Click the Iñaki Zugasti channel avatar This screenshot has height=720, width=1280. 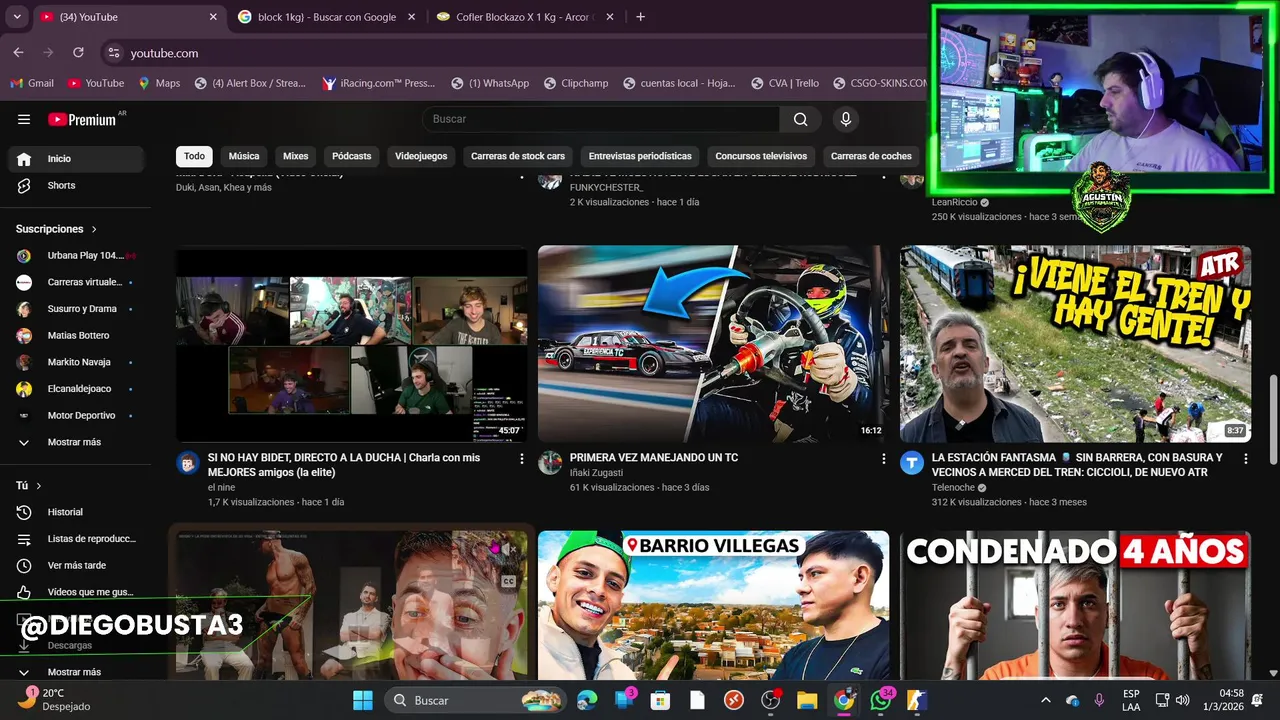550,462
